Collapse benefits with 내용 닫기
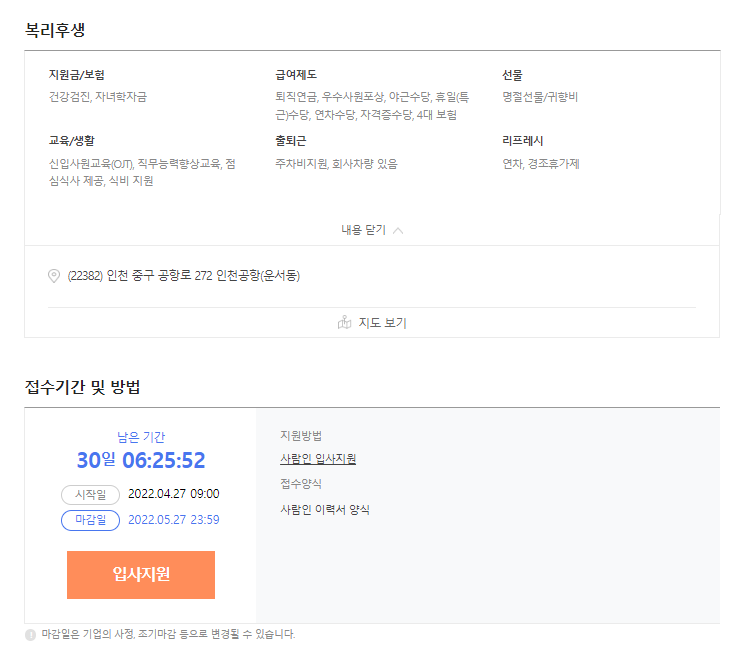Screen dimensions: 744x646 (372, 230)
